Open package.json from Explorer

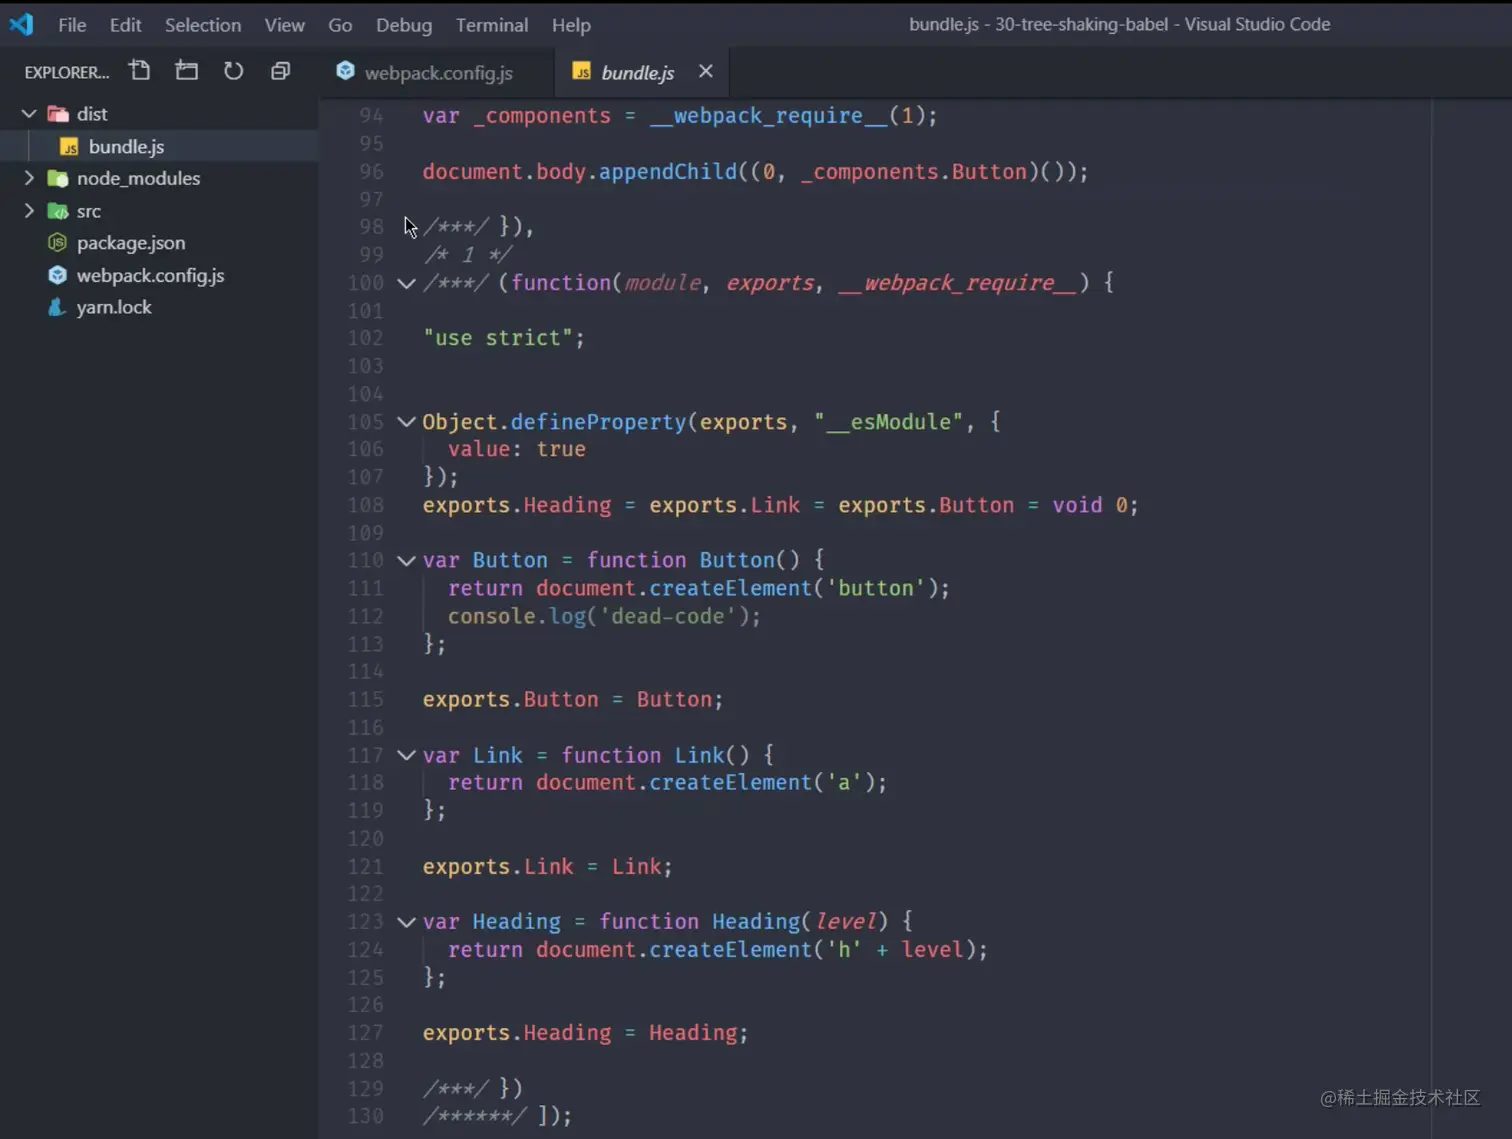point(160,243)
